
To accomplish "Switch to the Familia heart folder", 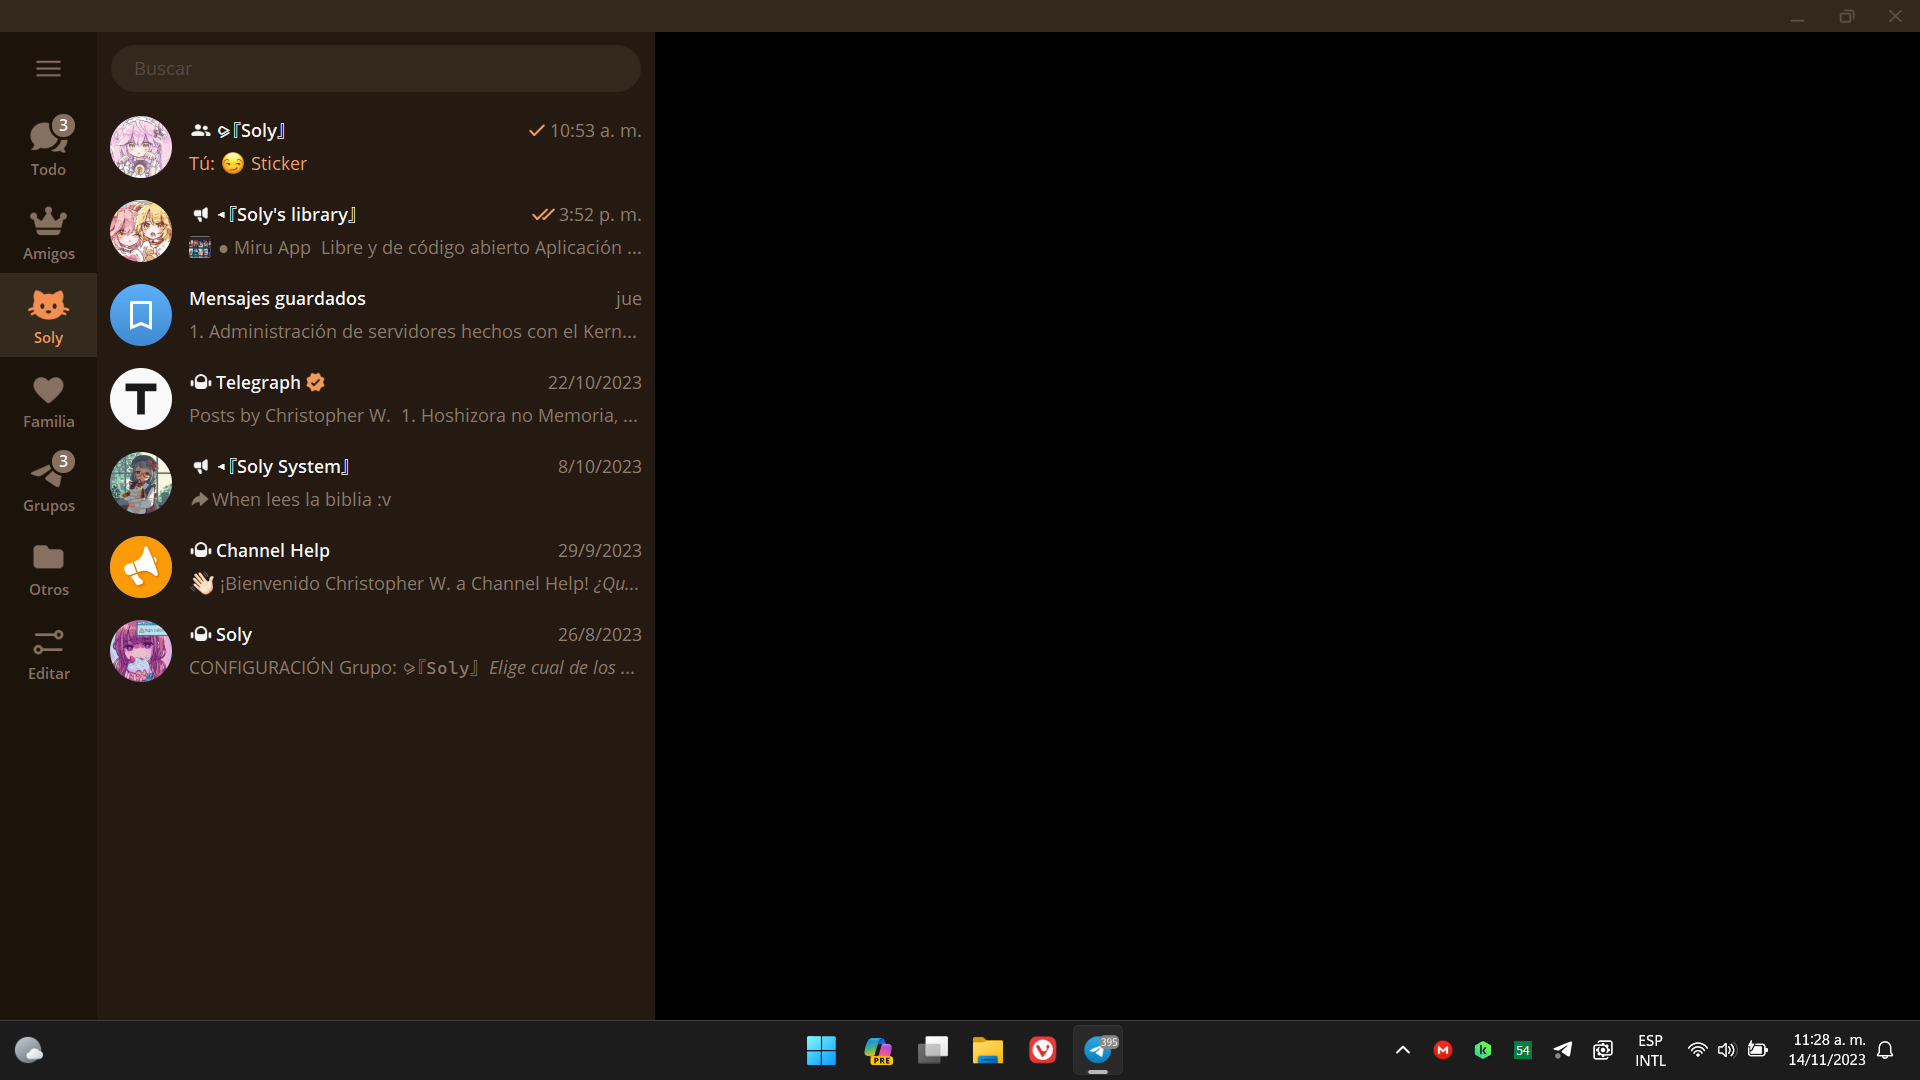I will point(48,399).
